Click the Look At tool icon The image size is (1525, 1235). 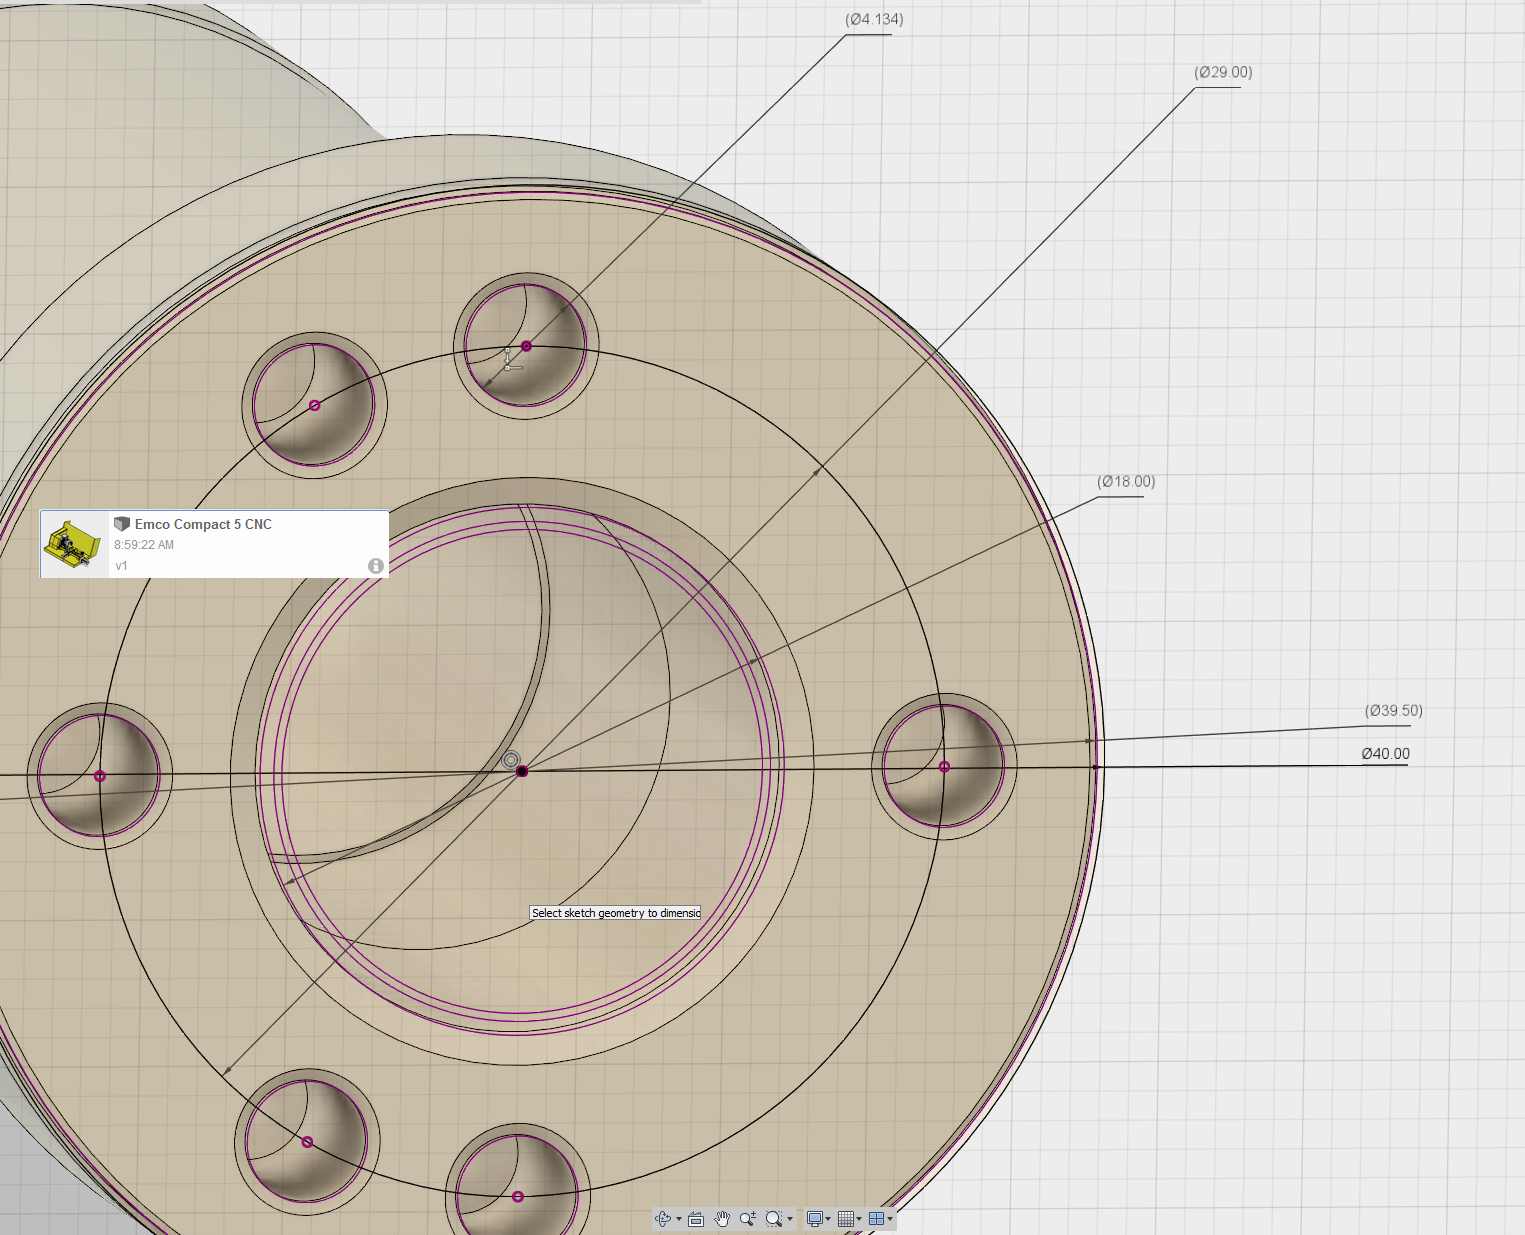pos(696,1219)
